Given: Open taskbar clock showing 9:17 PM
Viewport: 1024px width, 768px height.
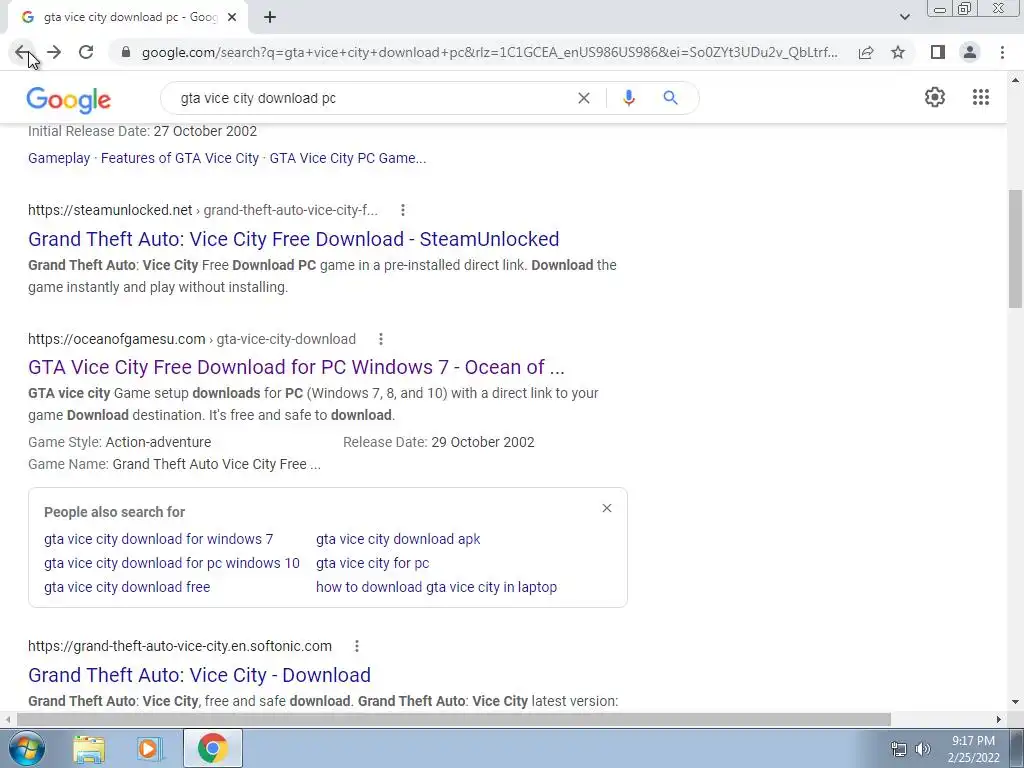Looking at the screenshot, I should point(973,749).
